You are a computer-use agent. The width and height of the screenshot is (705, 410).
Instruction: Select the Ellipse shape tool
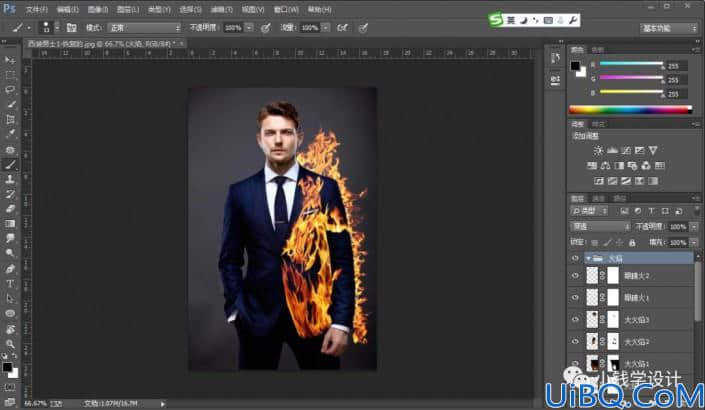(x=10, y=313)
